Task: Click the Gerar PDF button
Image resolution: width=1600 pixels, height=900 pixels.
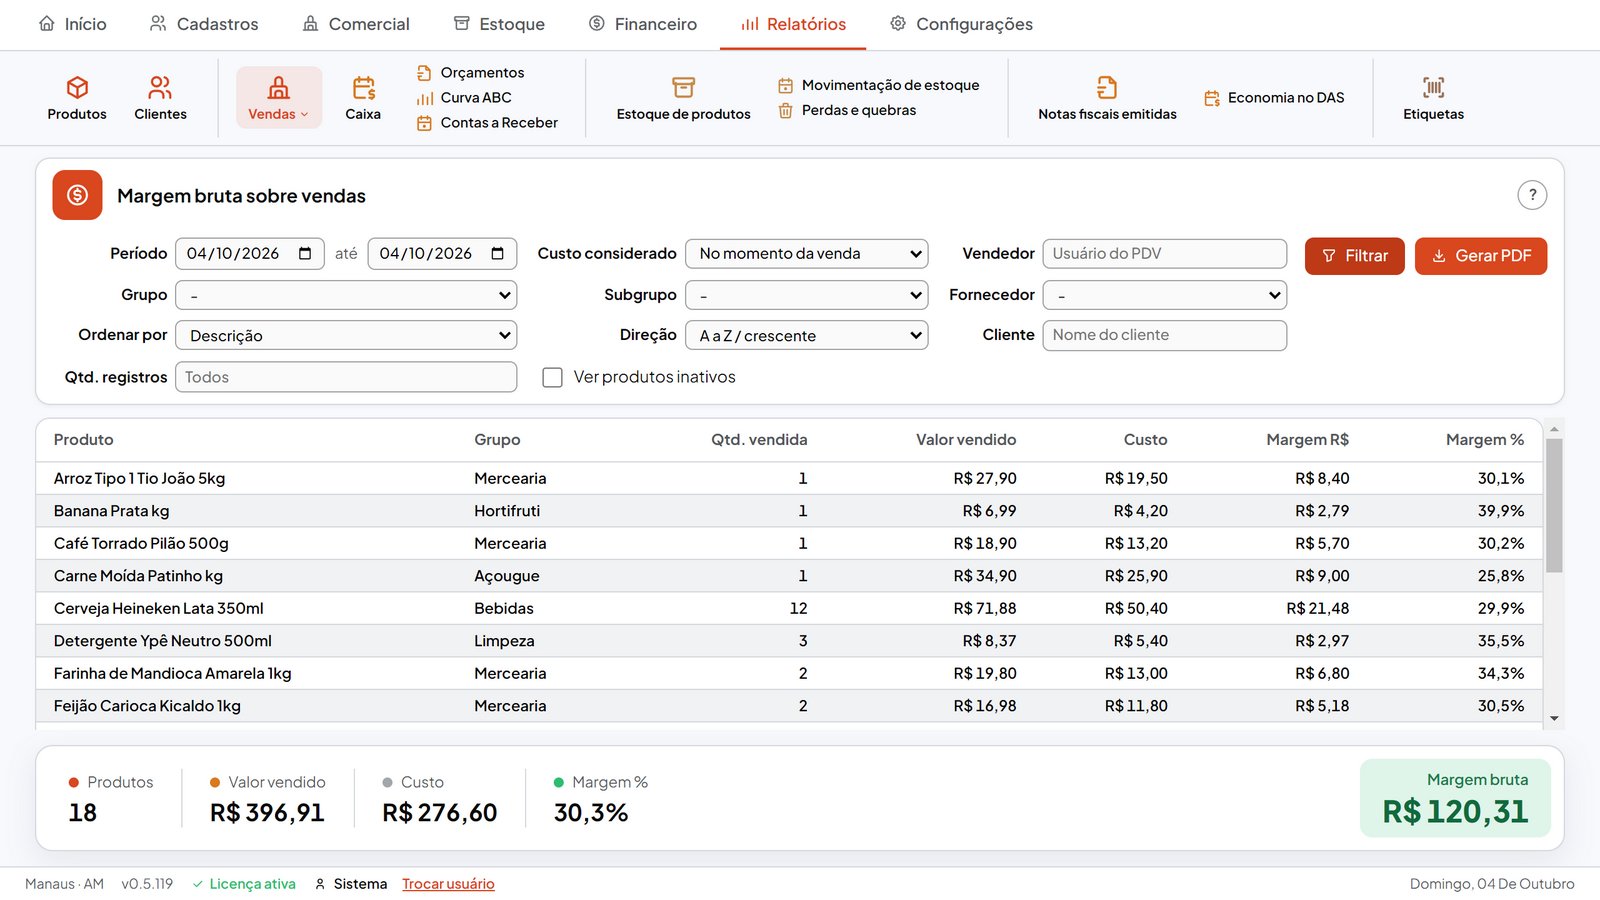Action: point(1481,256)
